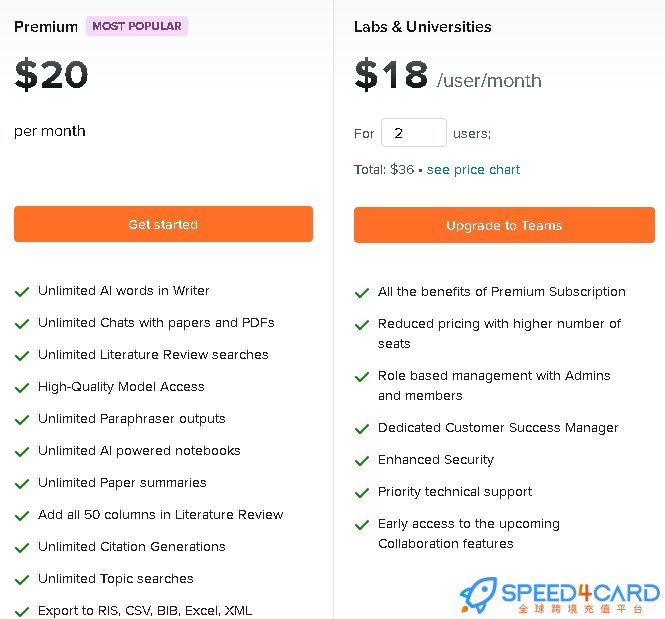
Task: Click the checkmark beside All the benefits of Premium
Action: [362, 293]
